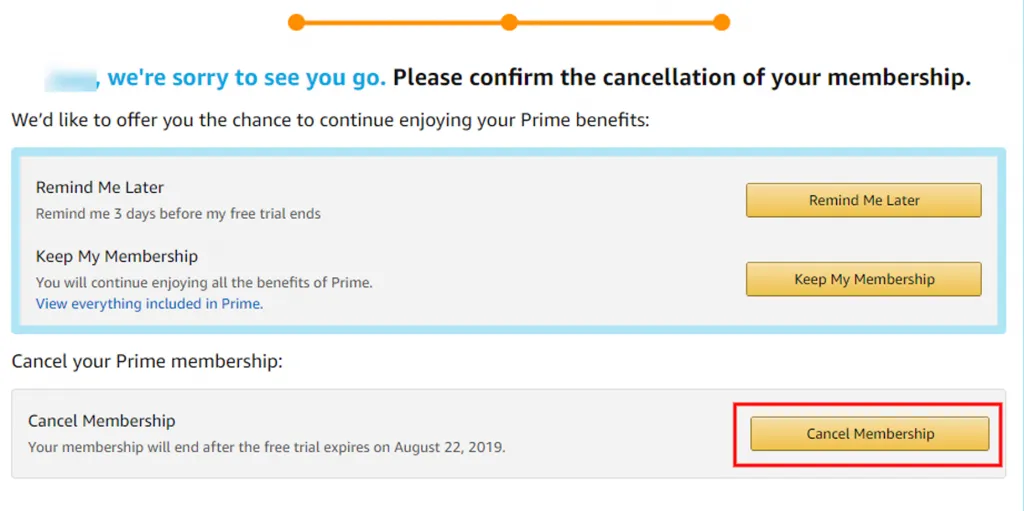Click progress bar segment between middle and last dots
1024x511 pixels.
(615, 22)
